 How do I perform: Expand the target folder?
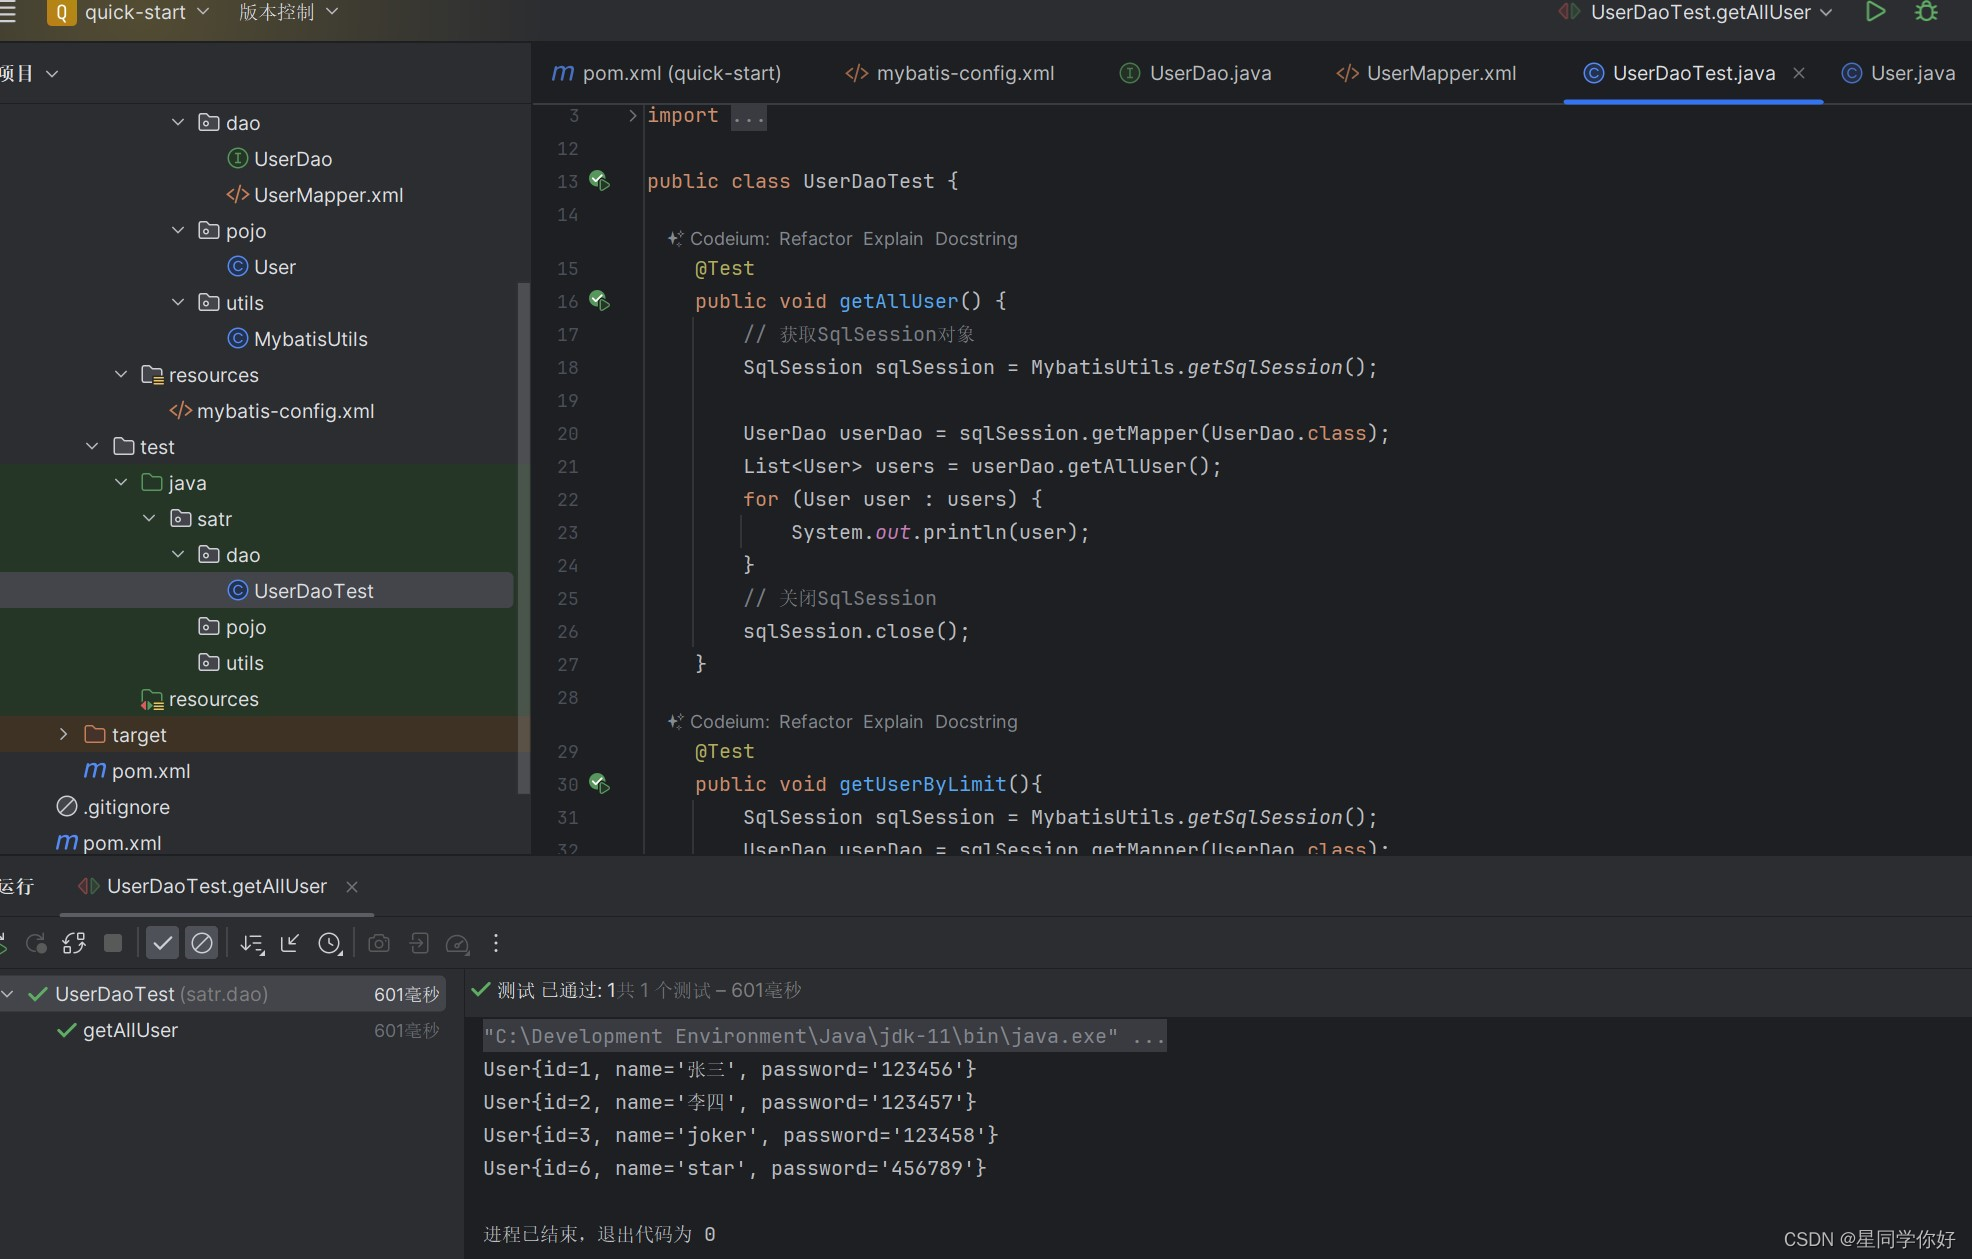pos(63,735)
